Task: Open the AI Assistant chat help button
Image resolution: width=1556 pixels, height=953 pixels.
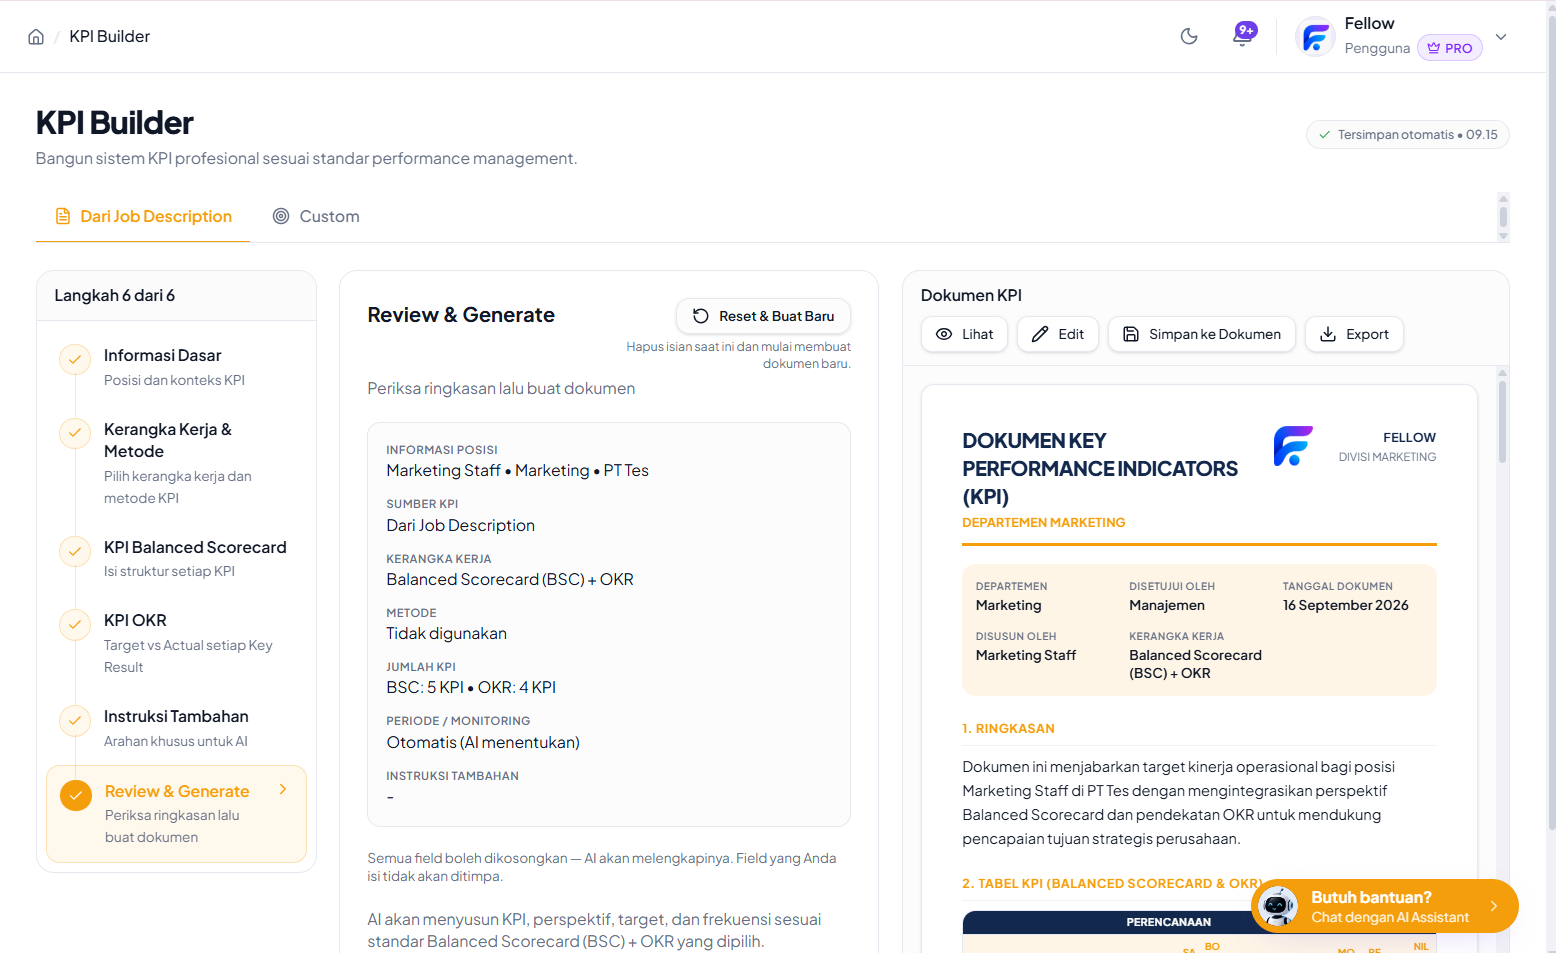Action: point(1385,906)
